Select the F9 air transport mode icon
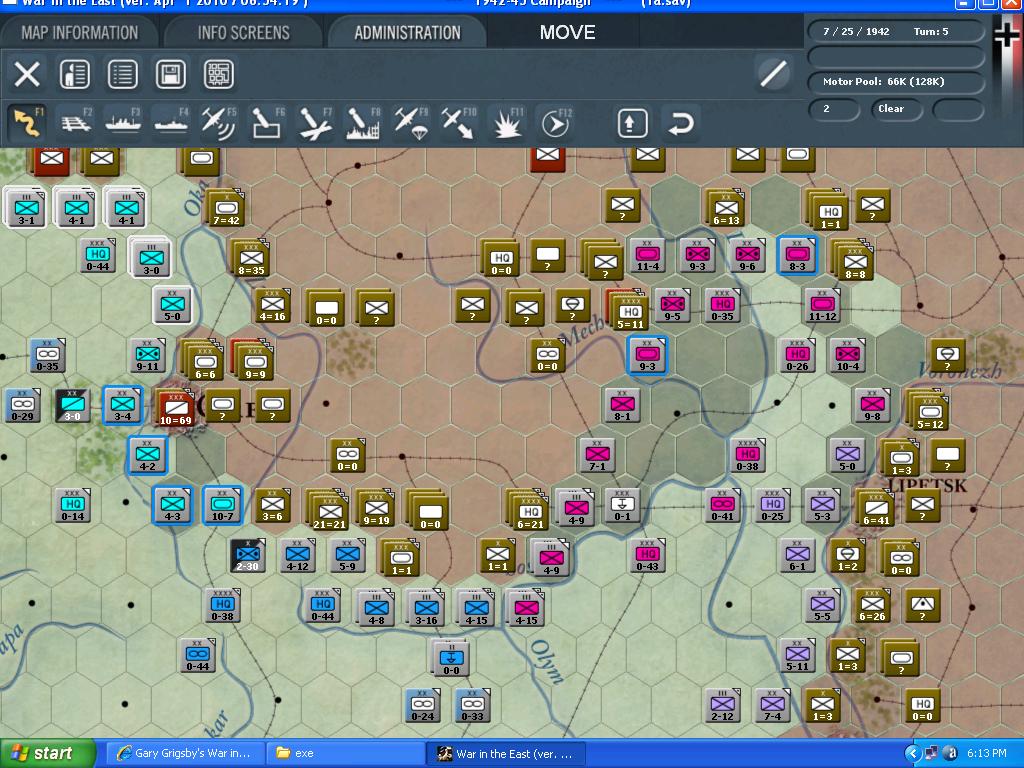The height and width of the screenshot is (768, 1024). click(411, 123)
